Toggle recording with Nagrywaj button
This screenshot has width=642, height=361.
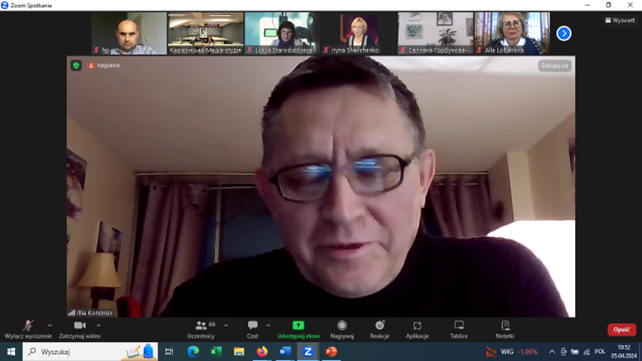(342, 329)
